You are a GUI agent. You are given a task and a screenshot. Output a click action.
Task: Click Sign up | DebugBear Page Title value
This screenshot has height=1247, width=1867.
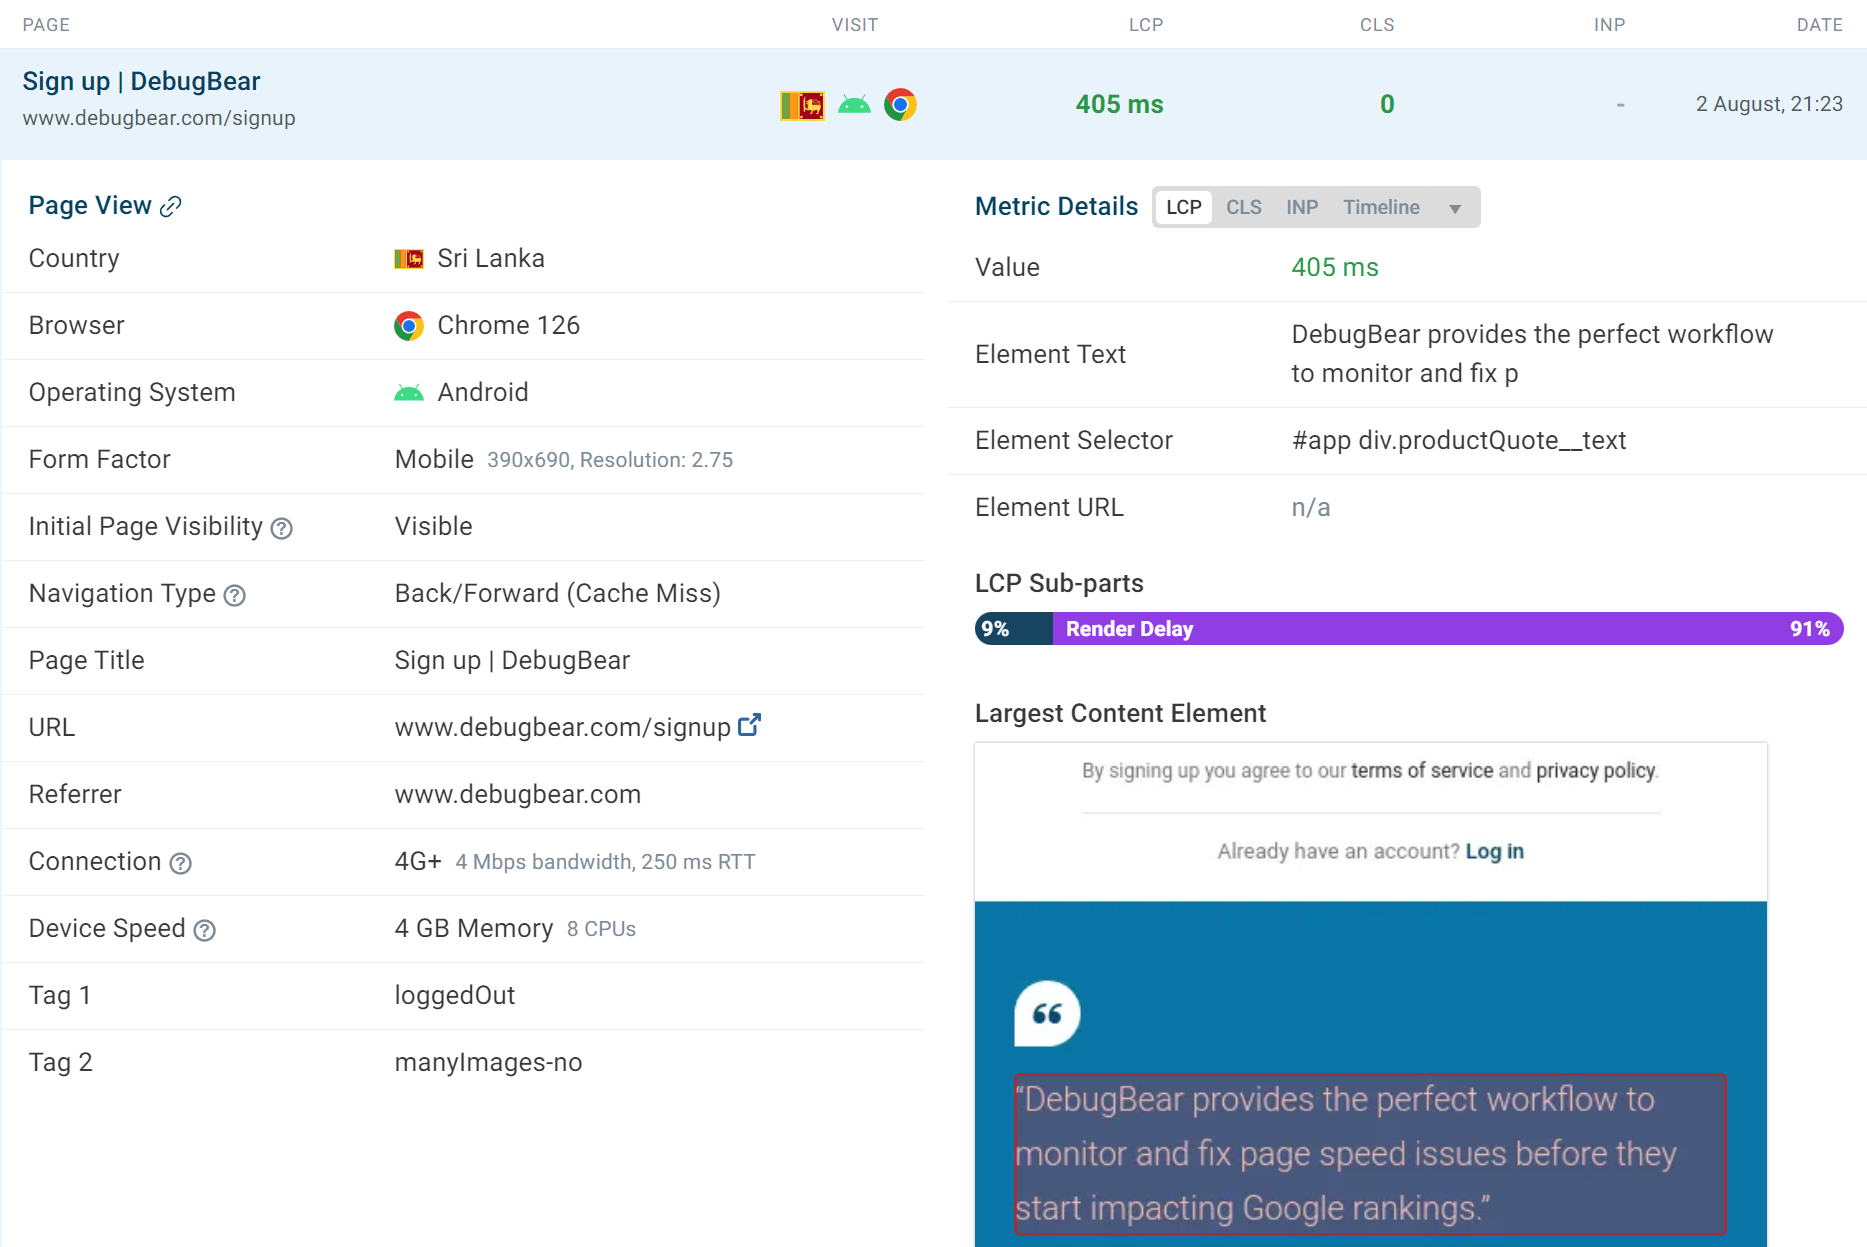512,660
